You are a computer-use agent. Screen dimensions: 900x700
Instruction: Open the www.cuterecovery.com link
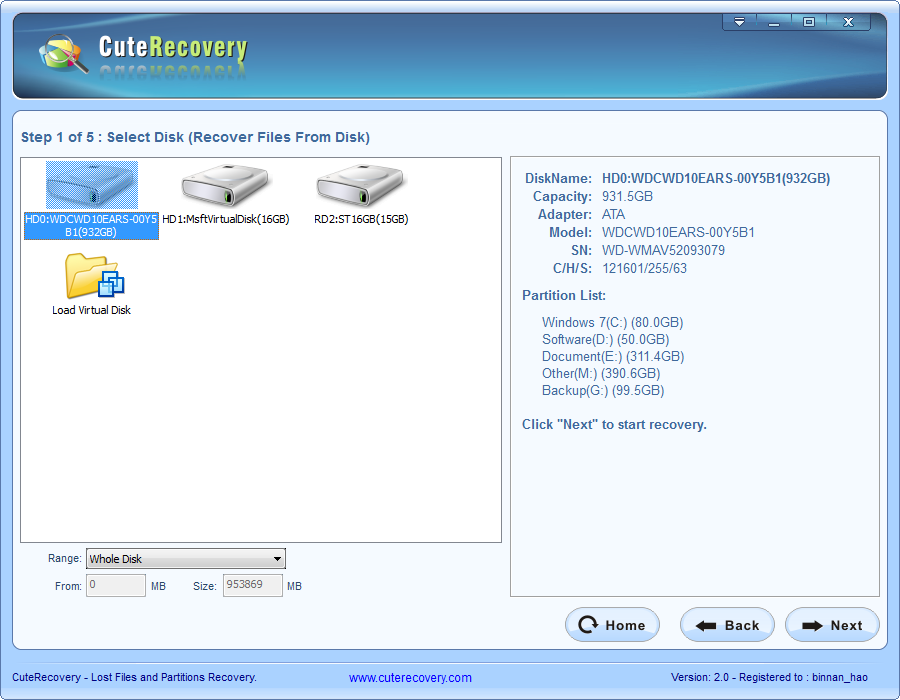[410, 678]
